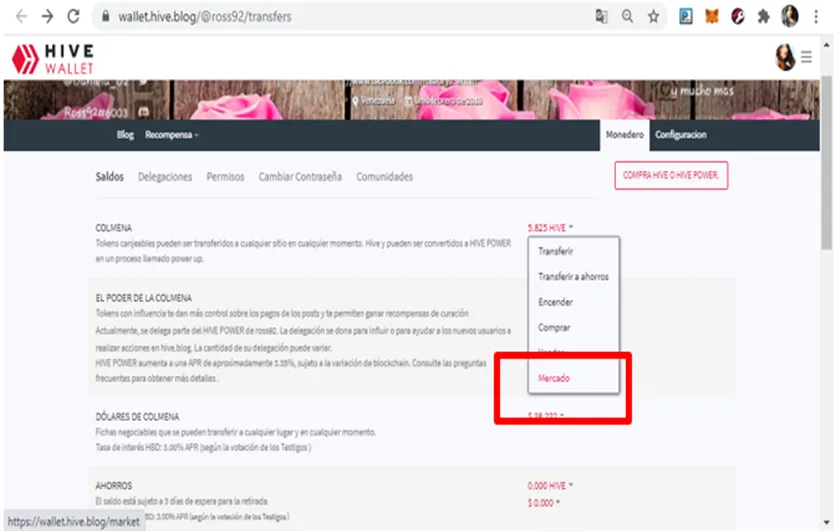This screenshot has height=531, width=834.
Task: Click the AHORROS heading text
Action: coord(113,486)
